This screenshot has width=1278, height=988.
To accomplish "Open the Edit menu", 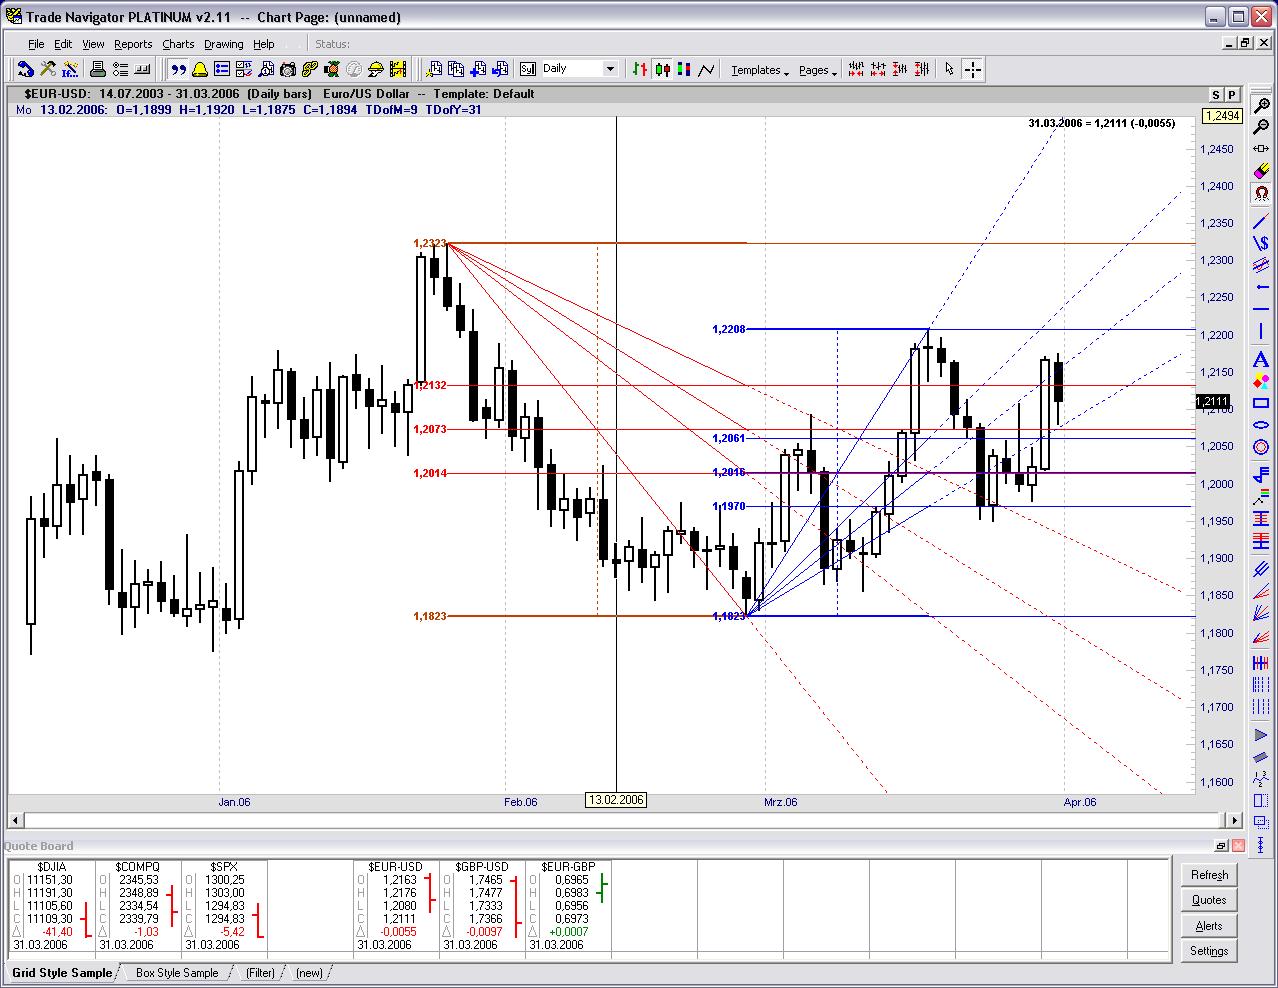I will tap(63, 44).
